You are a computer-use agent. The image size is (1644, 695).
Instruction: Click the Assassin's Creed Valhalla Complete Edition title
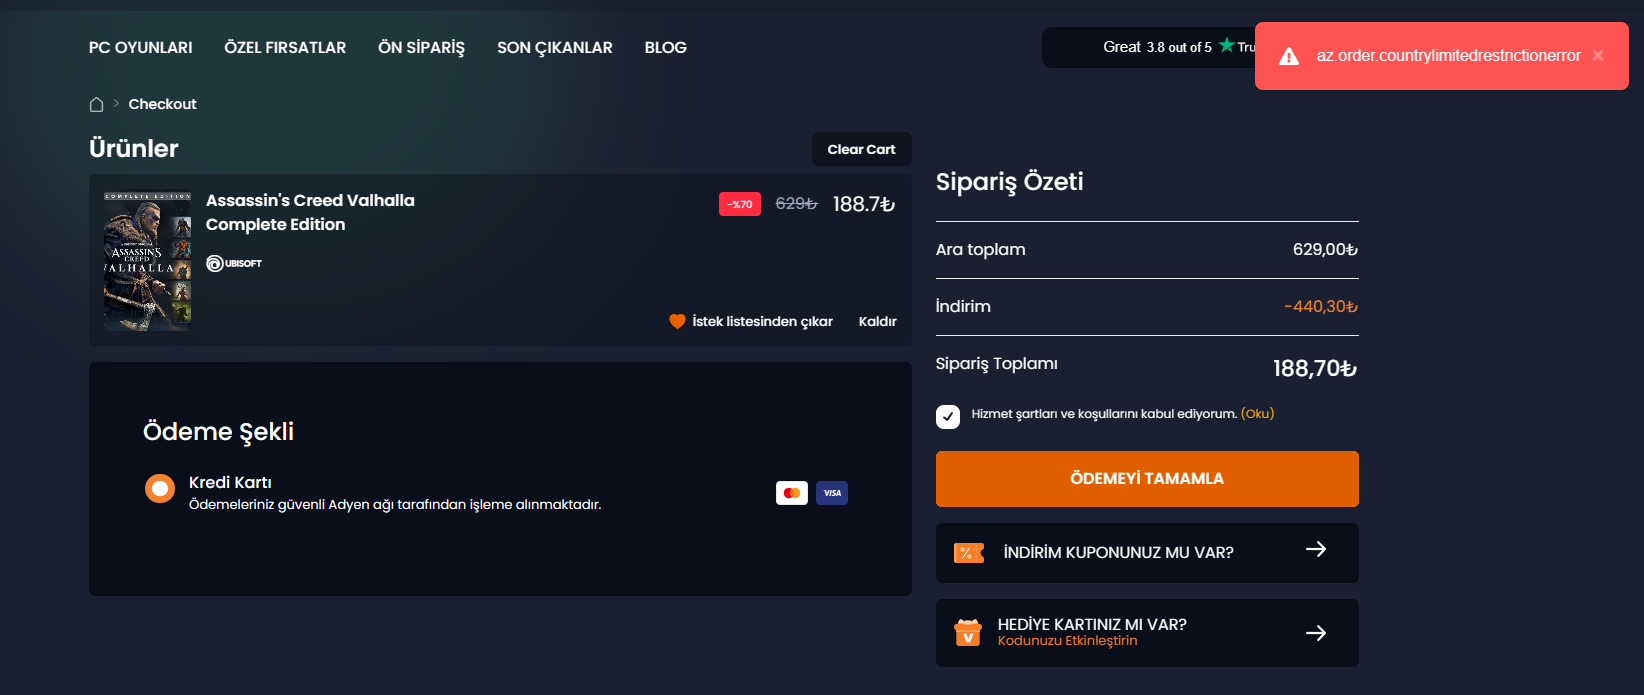[x=310, y=212]
